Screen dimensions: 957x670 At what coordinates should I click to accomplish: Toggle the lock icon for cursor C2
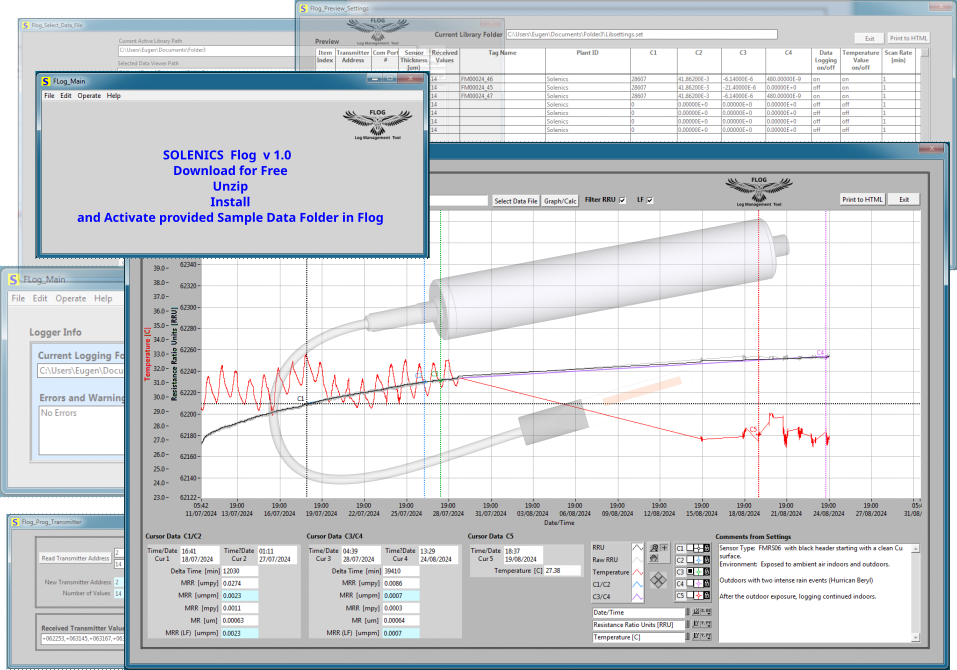tap(707, 560)
